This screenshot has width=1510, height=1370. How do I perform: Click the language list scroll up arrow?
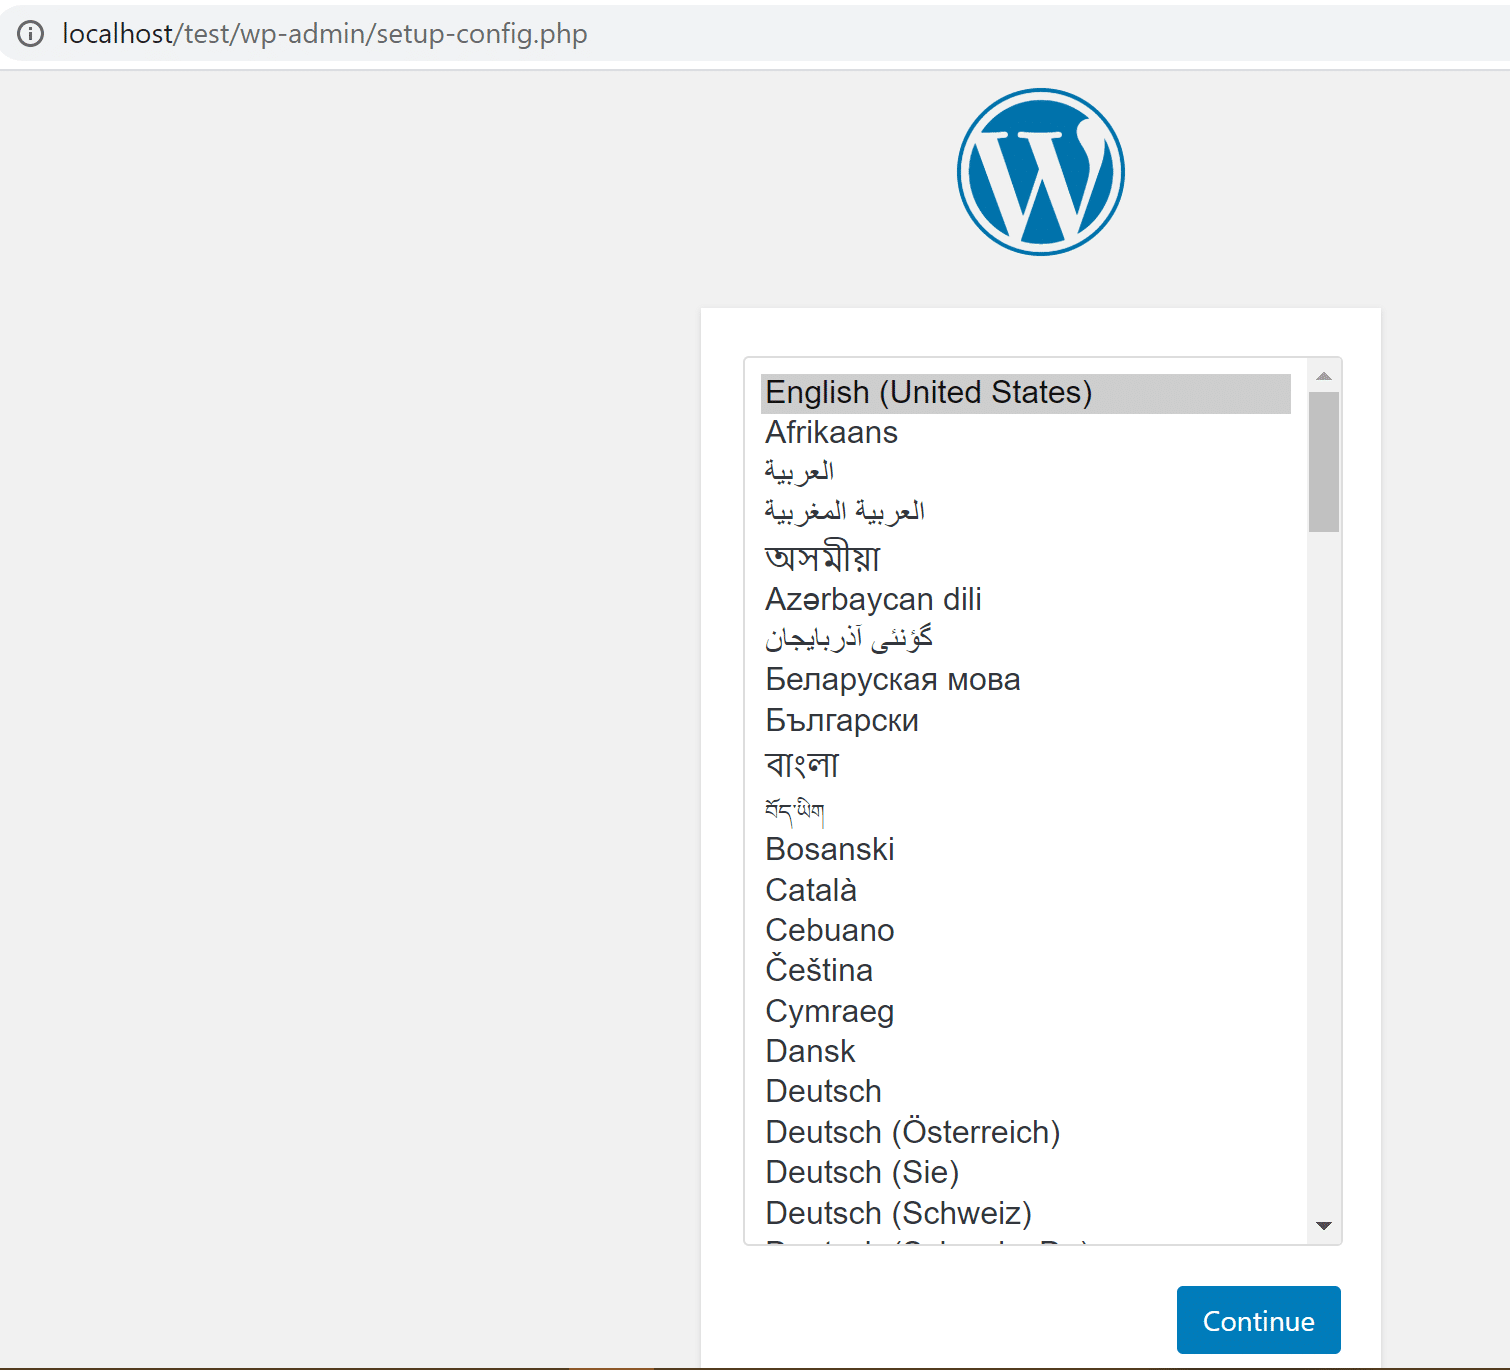click(1324, 376)
